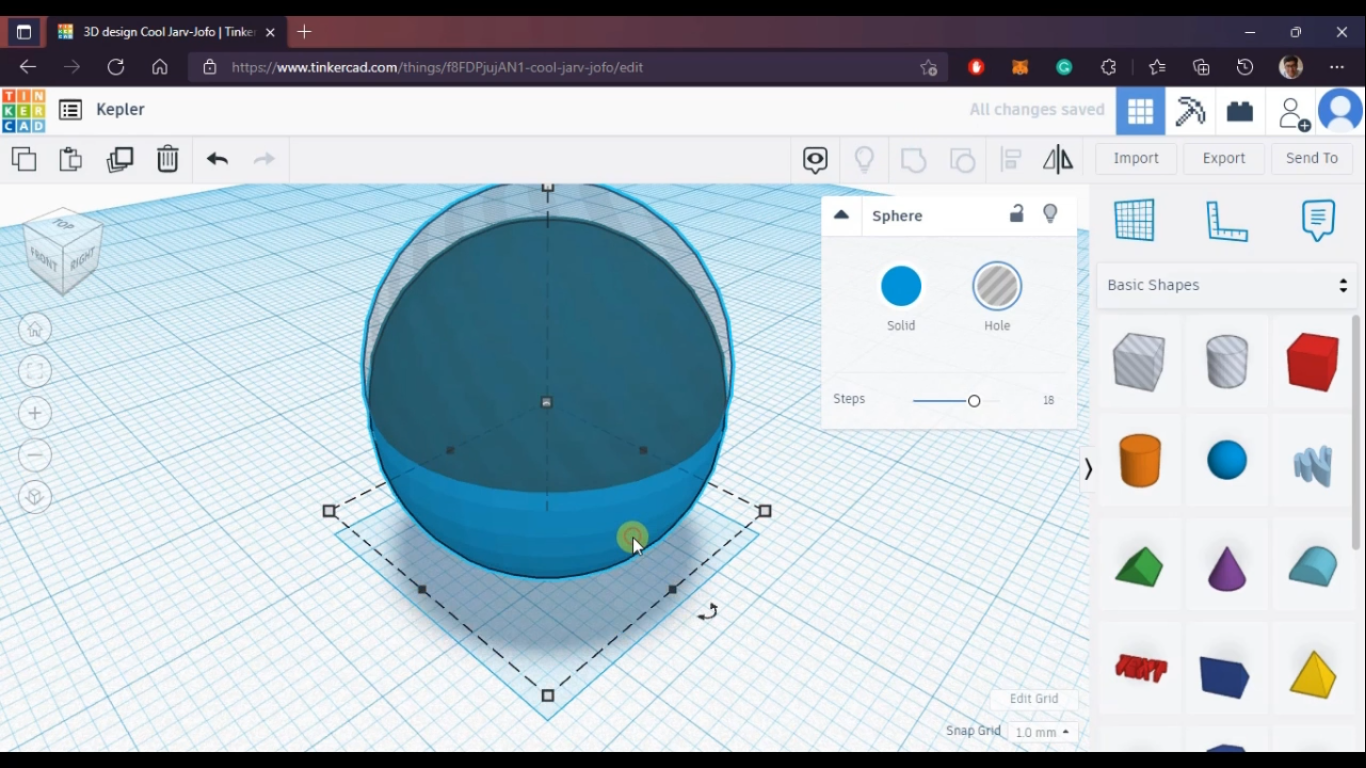Select the teal Round Roof shape
The height and width of the screenshot is (768, 1366).
pyautogui.click(x=1313, y=566)
